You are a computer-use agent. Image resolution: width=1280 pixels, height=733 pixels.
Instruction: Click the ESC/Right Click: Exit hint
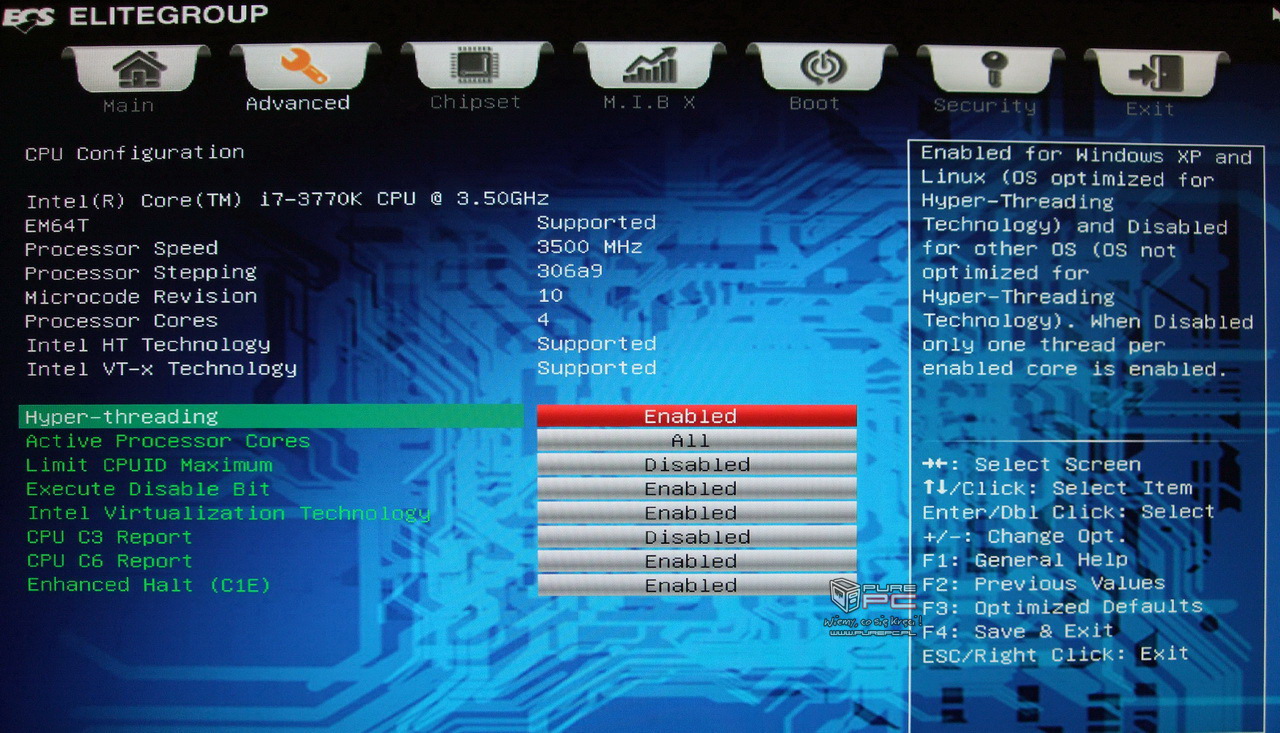(1055, 655)
